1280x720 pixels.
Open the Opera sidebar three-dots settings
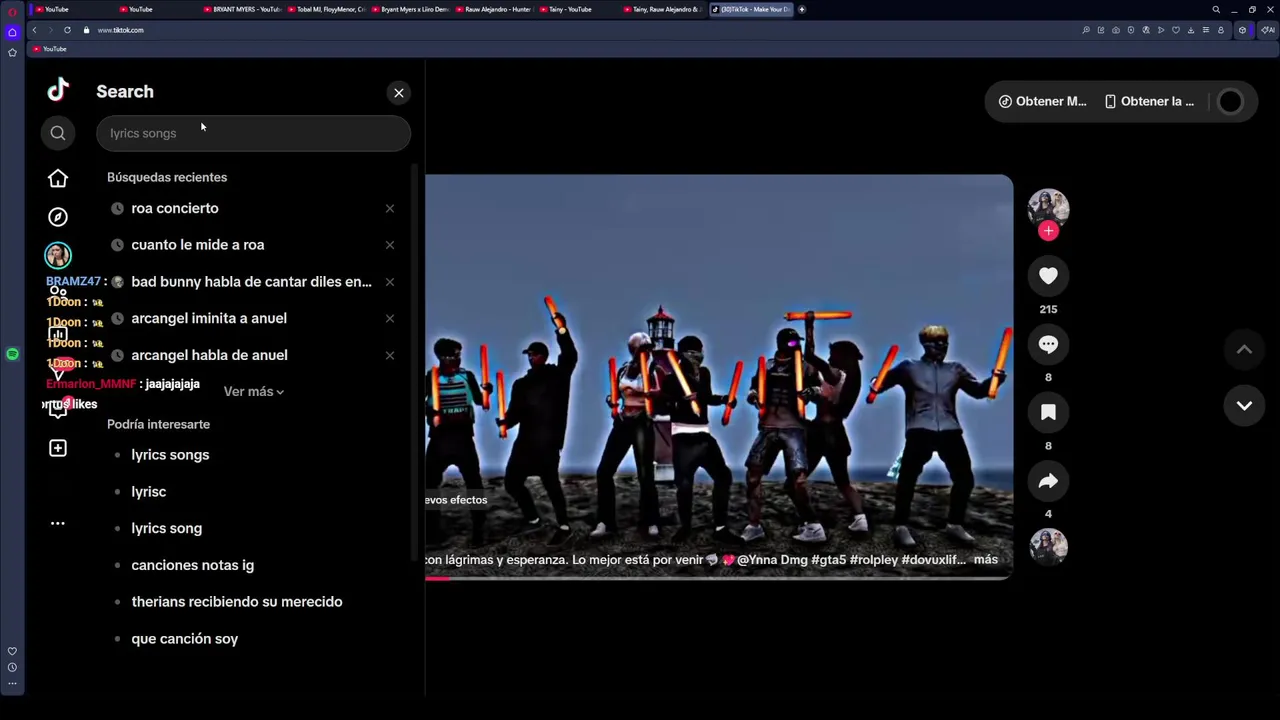(x=12, y=684)
